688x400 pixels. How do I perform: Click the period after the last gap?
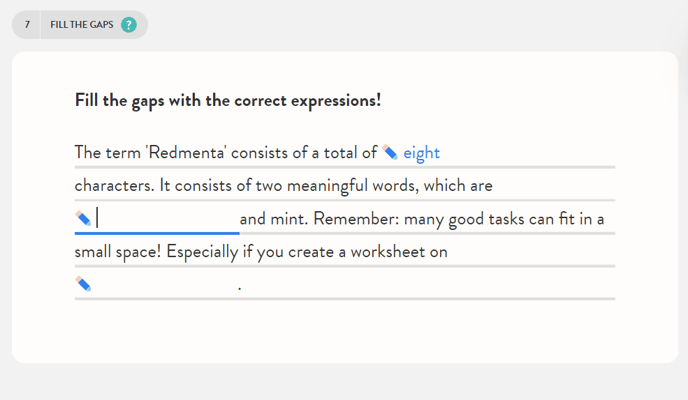[x=240, y=288]
